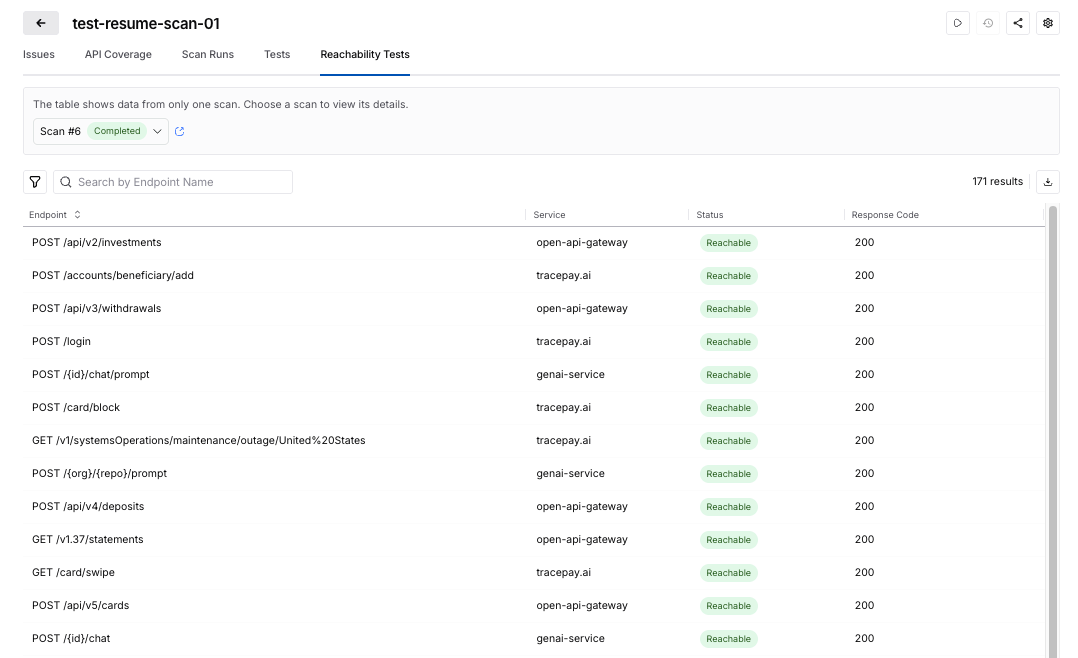Click the share icon
Image resolution: width=1078 pixels, height=658 pixels.
tap(1018, 23)
